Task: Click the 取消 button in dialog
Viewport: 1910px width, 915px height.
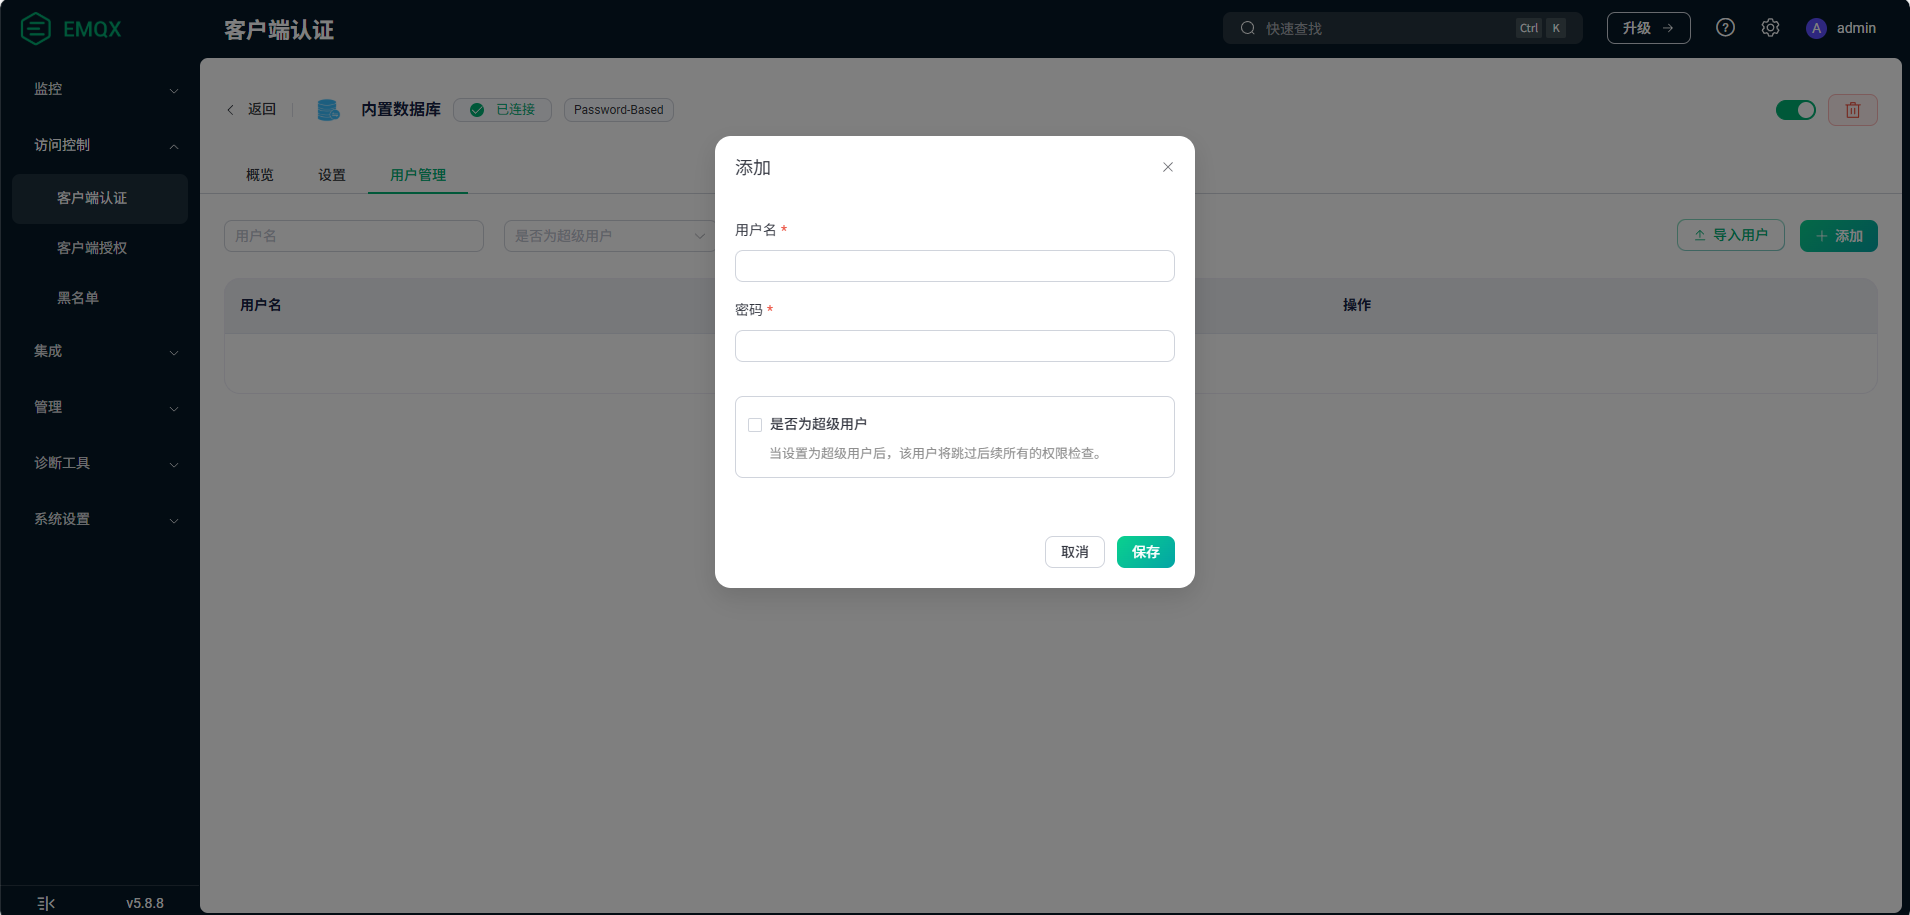Action: [1075, 552]
